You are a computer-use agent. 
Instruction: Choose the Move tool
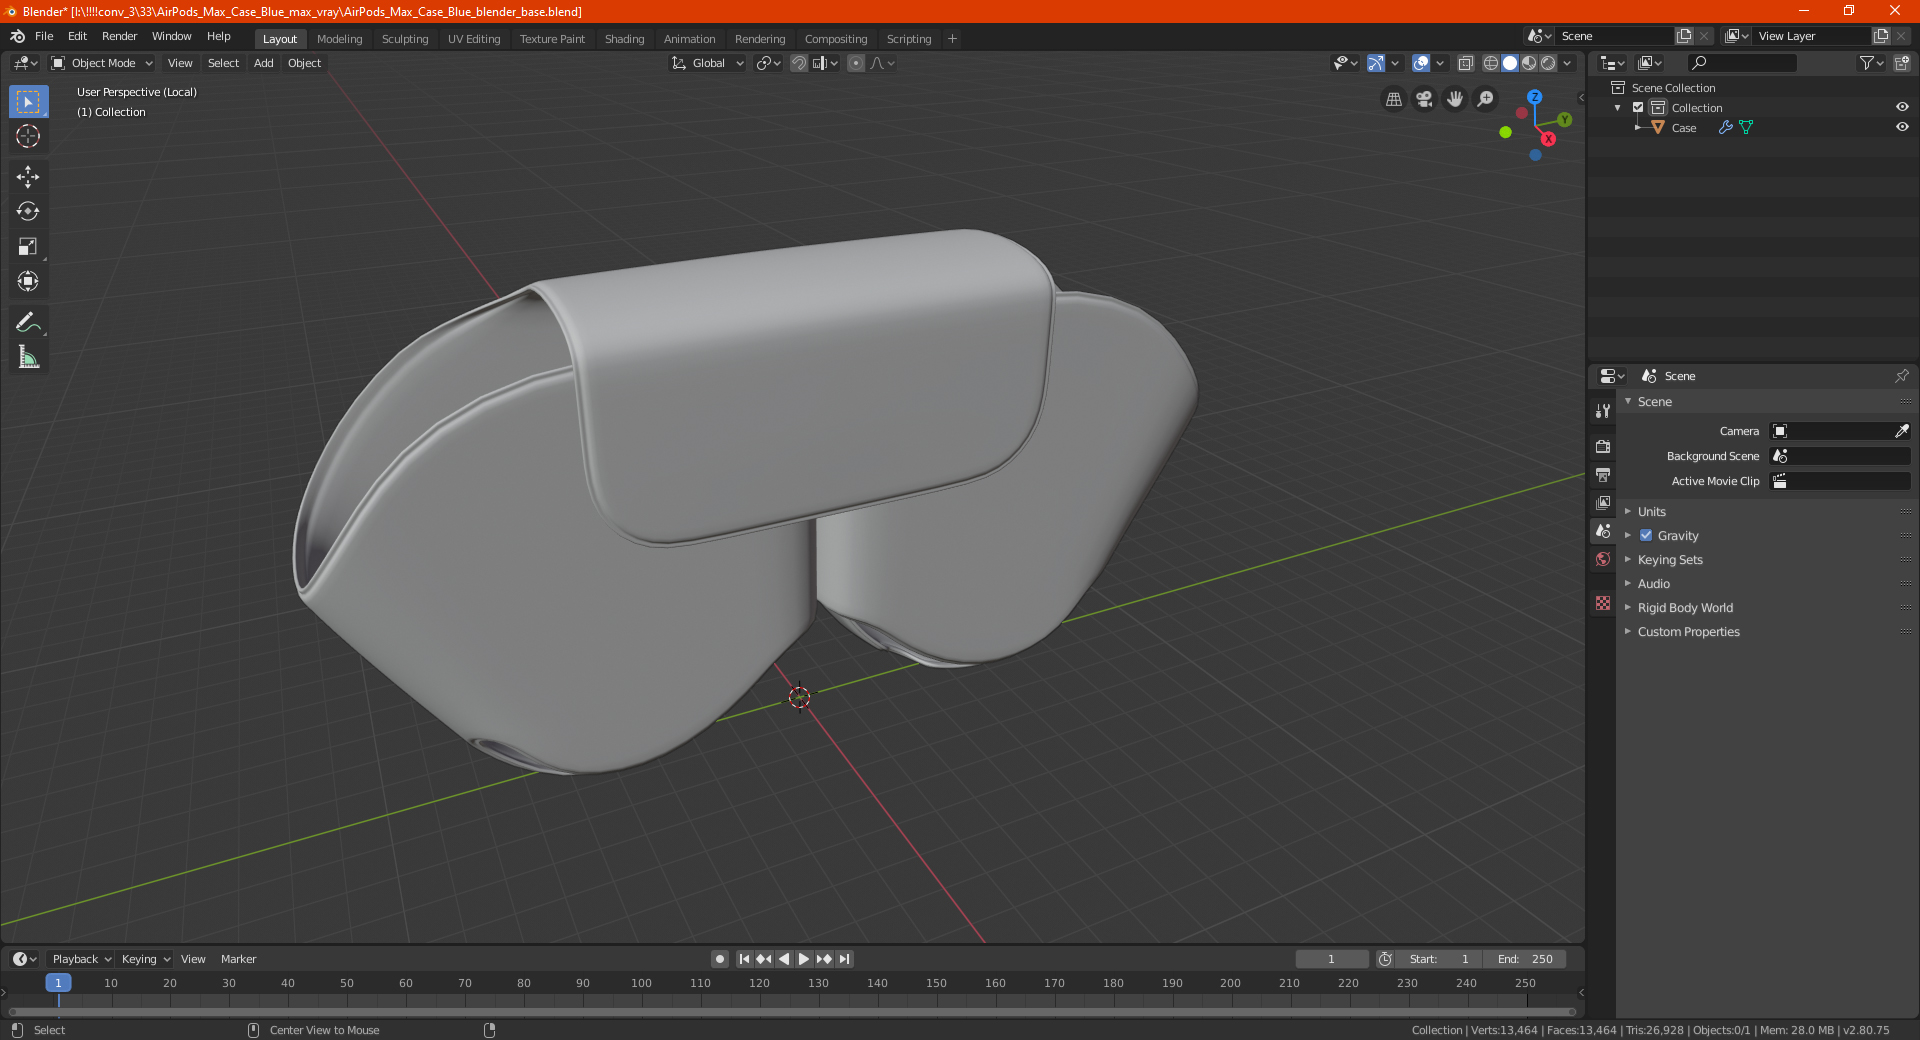28,177
